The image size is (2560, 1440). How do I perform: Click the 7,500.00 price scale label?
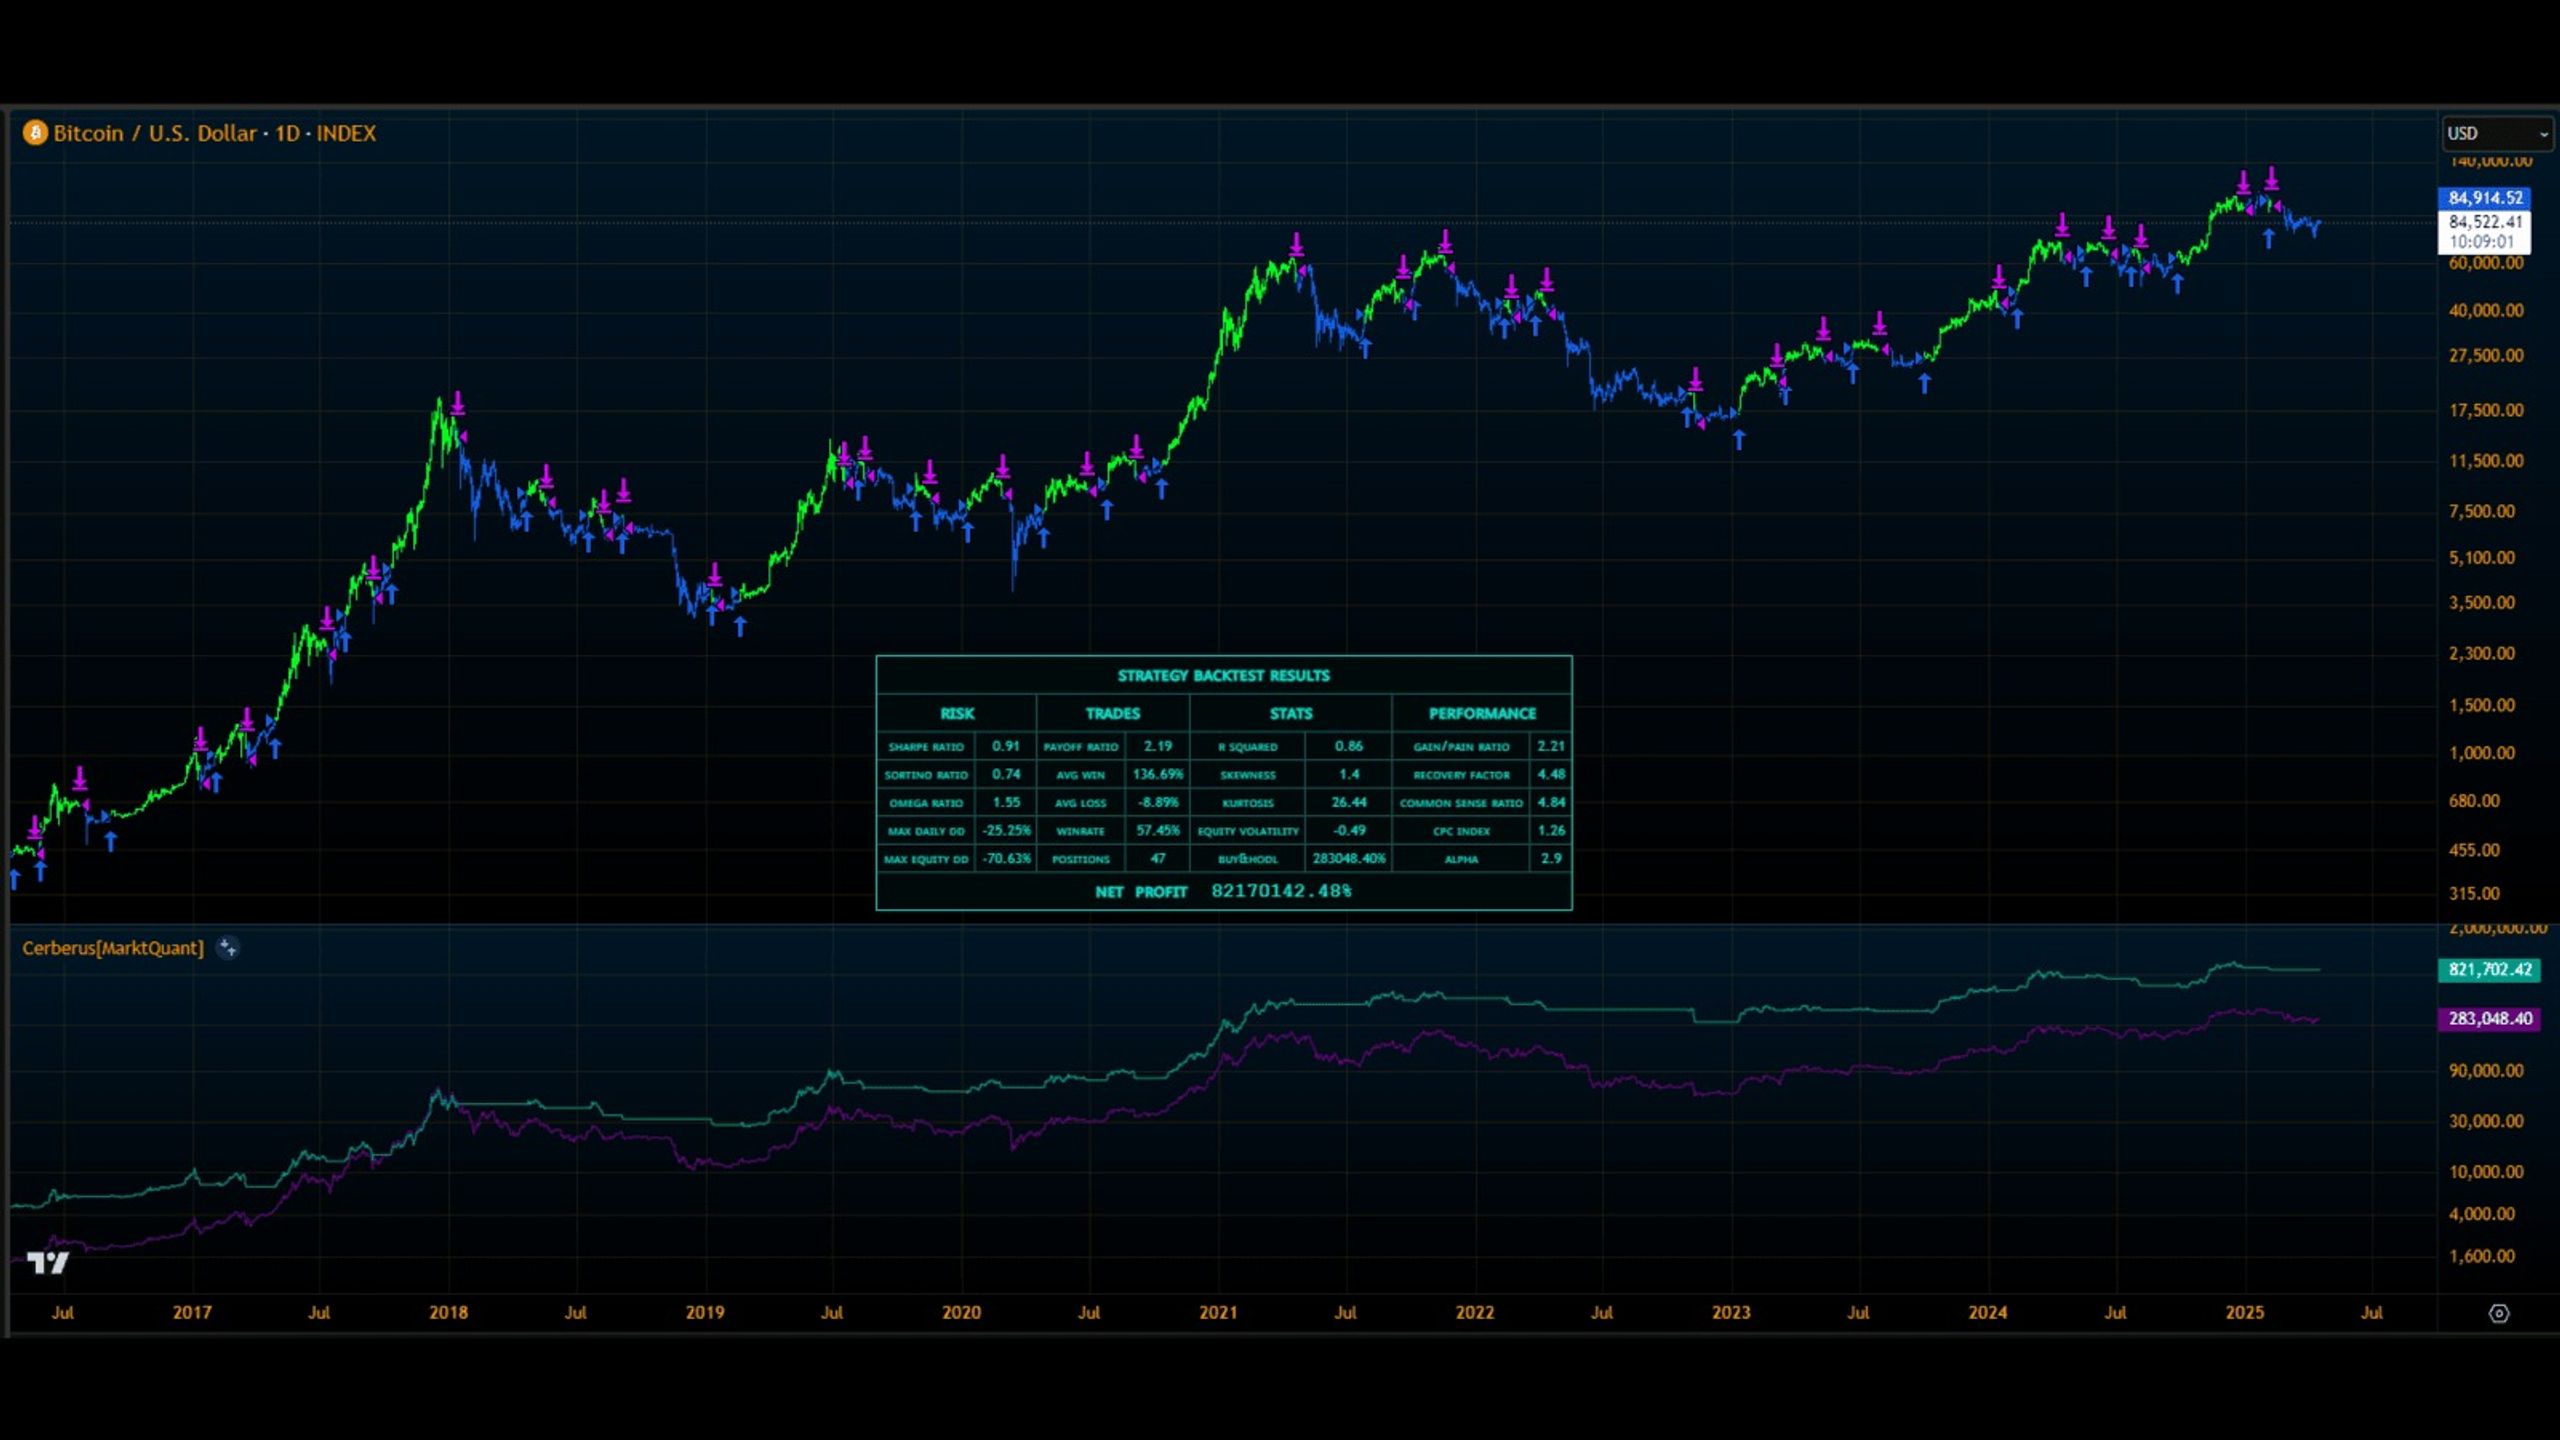(x=2482, y=511)
